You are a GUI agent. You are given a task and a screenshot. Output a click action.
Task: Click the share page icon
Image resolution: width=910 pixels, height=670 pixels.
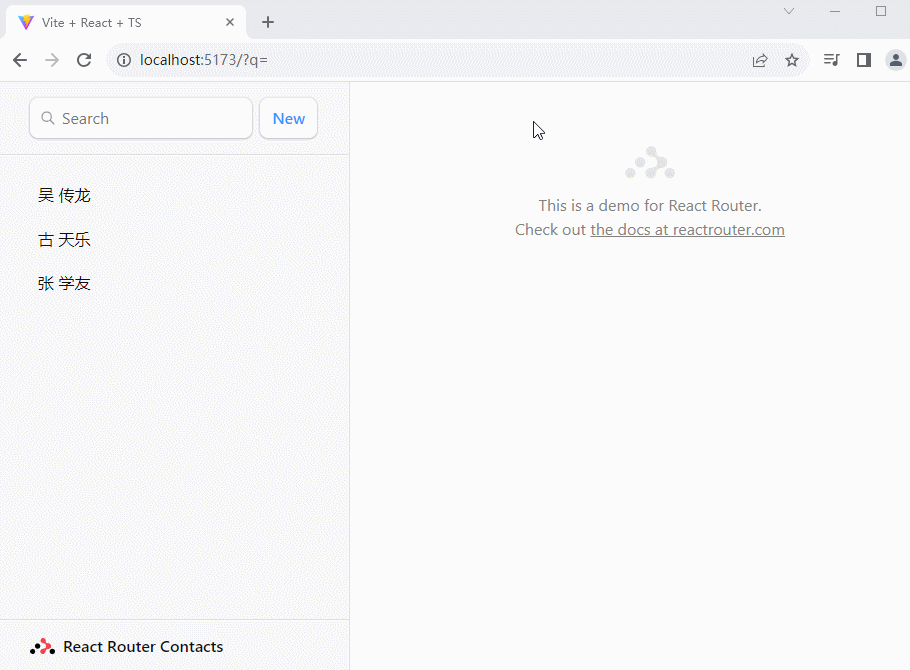760,60
